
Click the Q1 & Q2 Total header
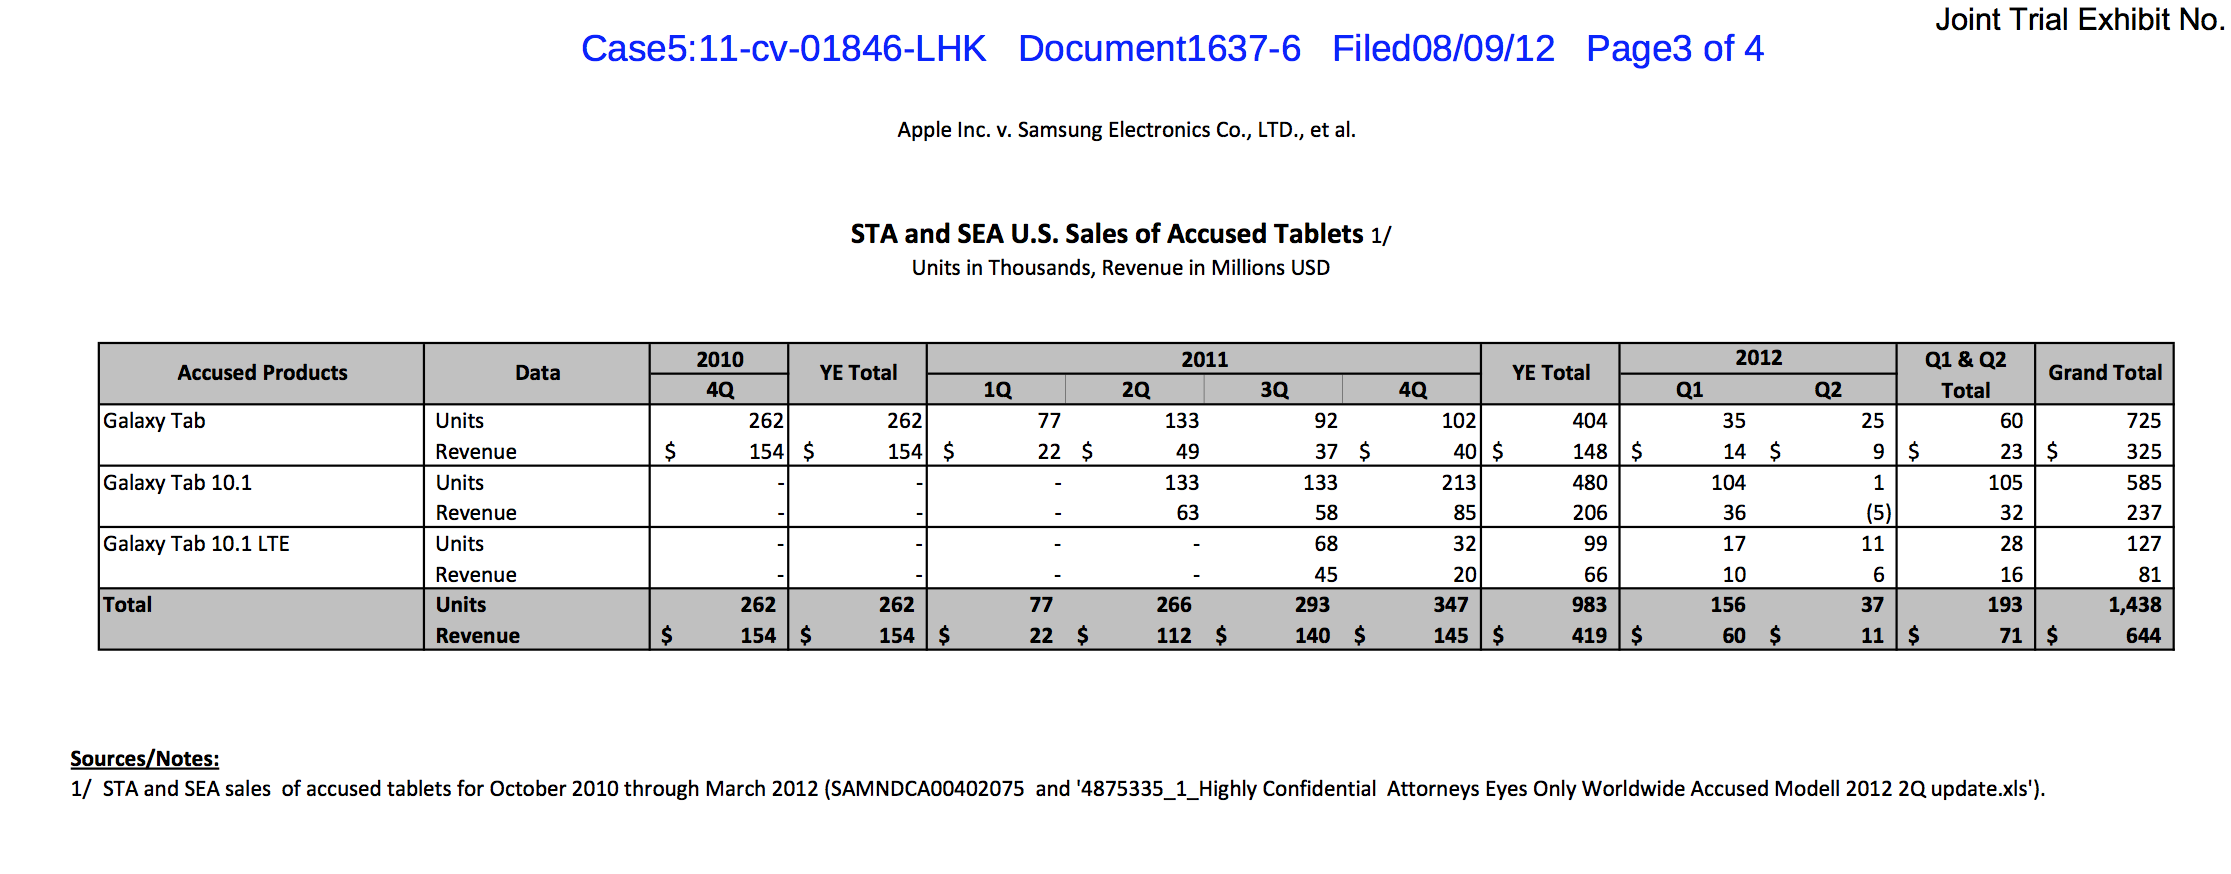1966,375
